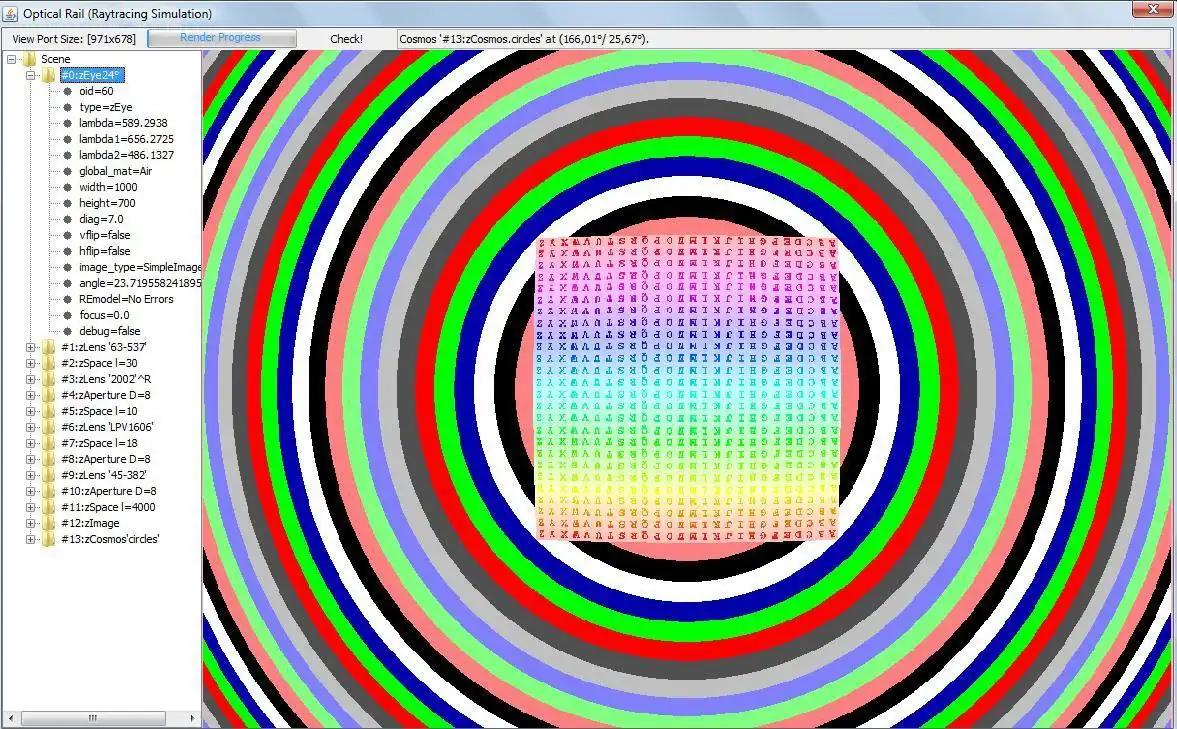The height and width of the screenshot is (729, 1177).
Task: Expand the #3:zLens '2002'^R node
Action: (x=31, y=379)
